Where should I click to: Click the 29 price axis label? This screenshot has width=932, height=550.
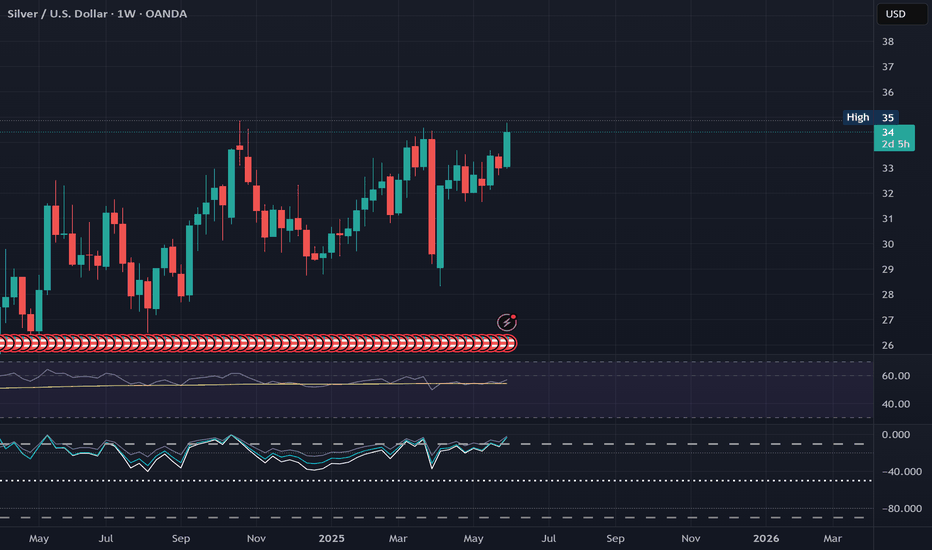click(x=887, y=269)
